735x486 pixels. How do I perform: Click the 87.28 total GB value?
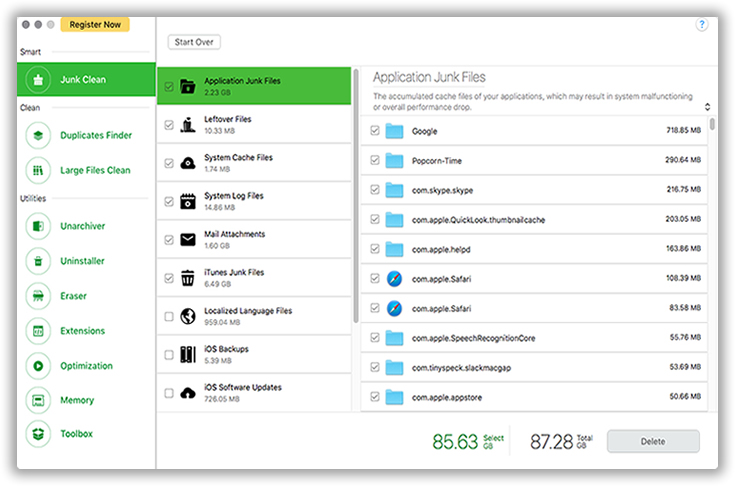pos(552,441)
